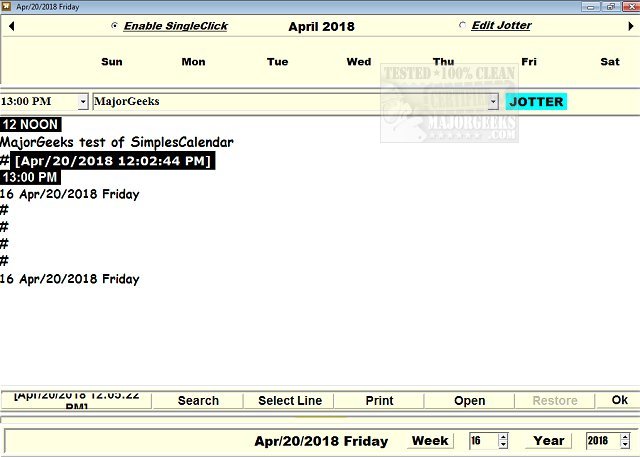Click the year field showing 2018
Screen dimensions: 640x457
coord(603,441)
